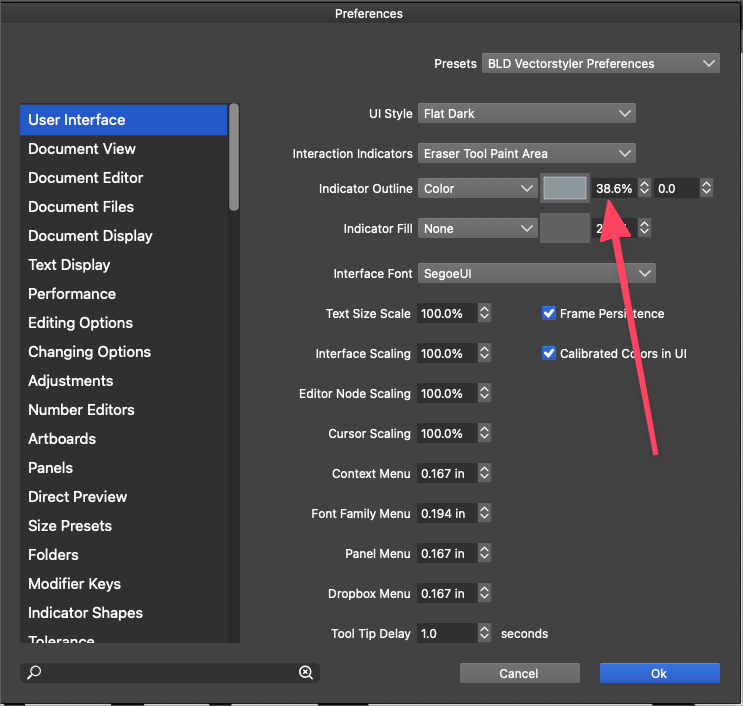
Task: Toggle the Frame Persistence checkbox
Action: [x=549, y=314]
